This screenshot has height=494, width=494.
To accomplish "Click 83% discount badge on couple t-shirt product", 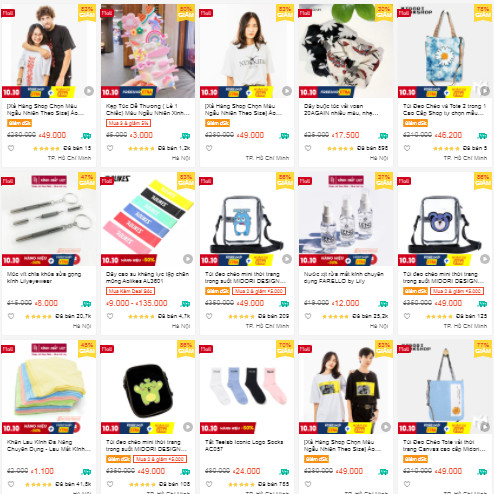I will [384, 349].
